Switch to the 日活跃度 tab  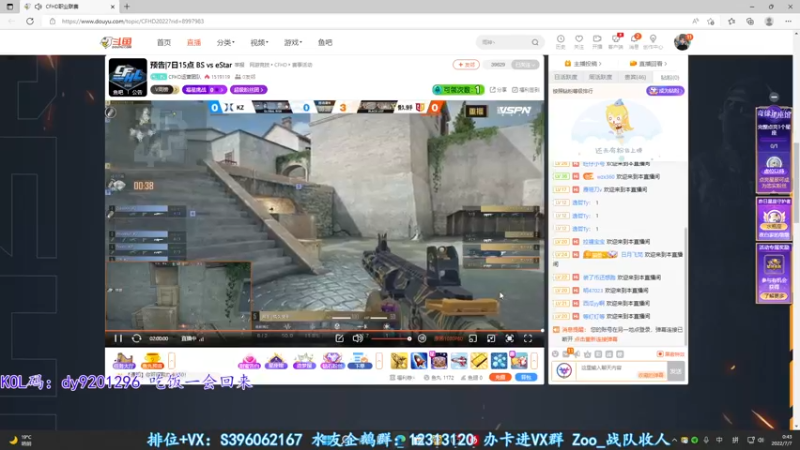pos(566,77)
